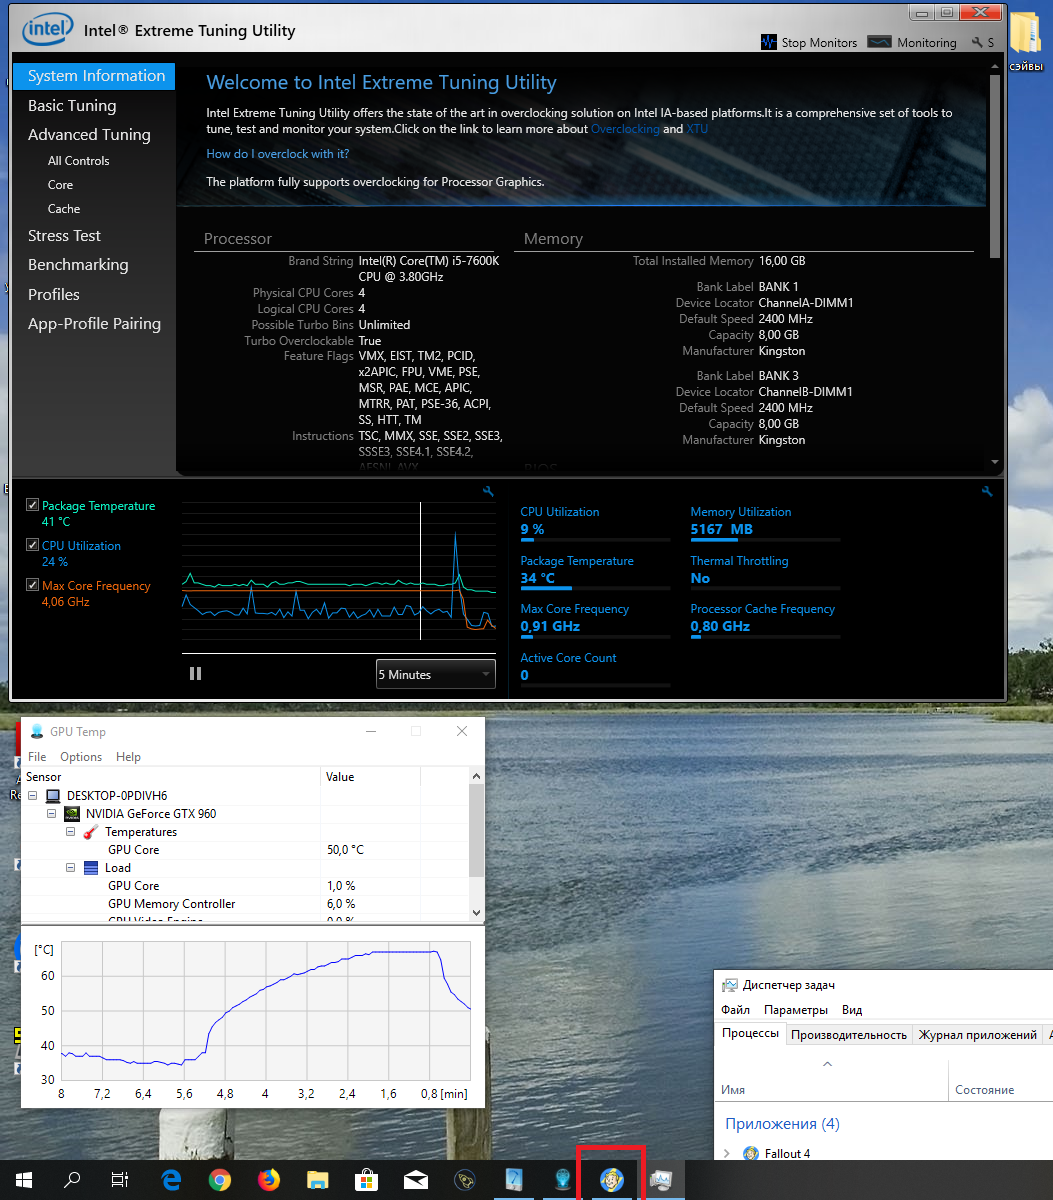Launch Firefox from the taskbar
1053x1200 pixels.
coord(268,1180)
